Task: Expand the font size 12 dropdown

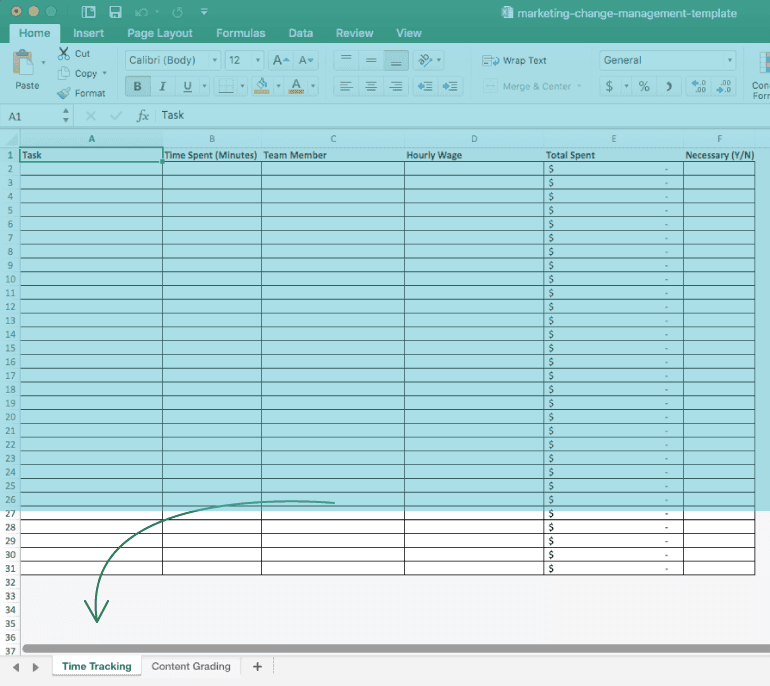Action: pyautogui.click(x=244, y=60)
